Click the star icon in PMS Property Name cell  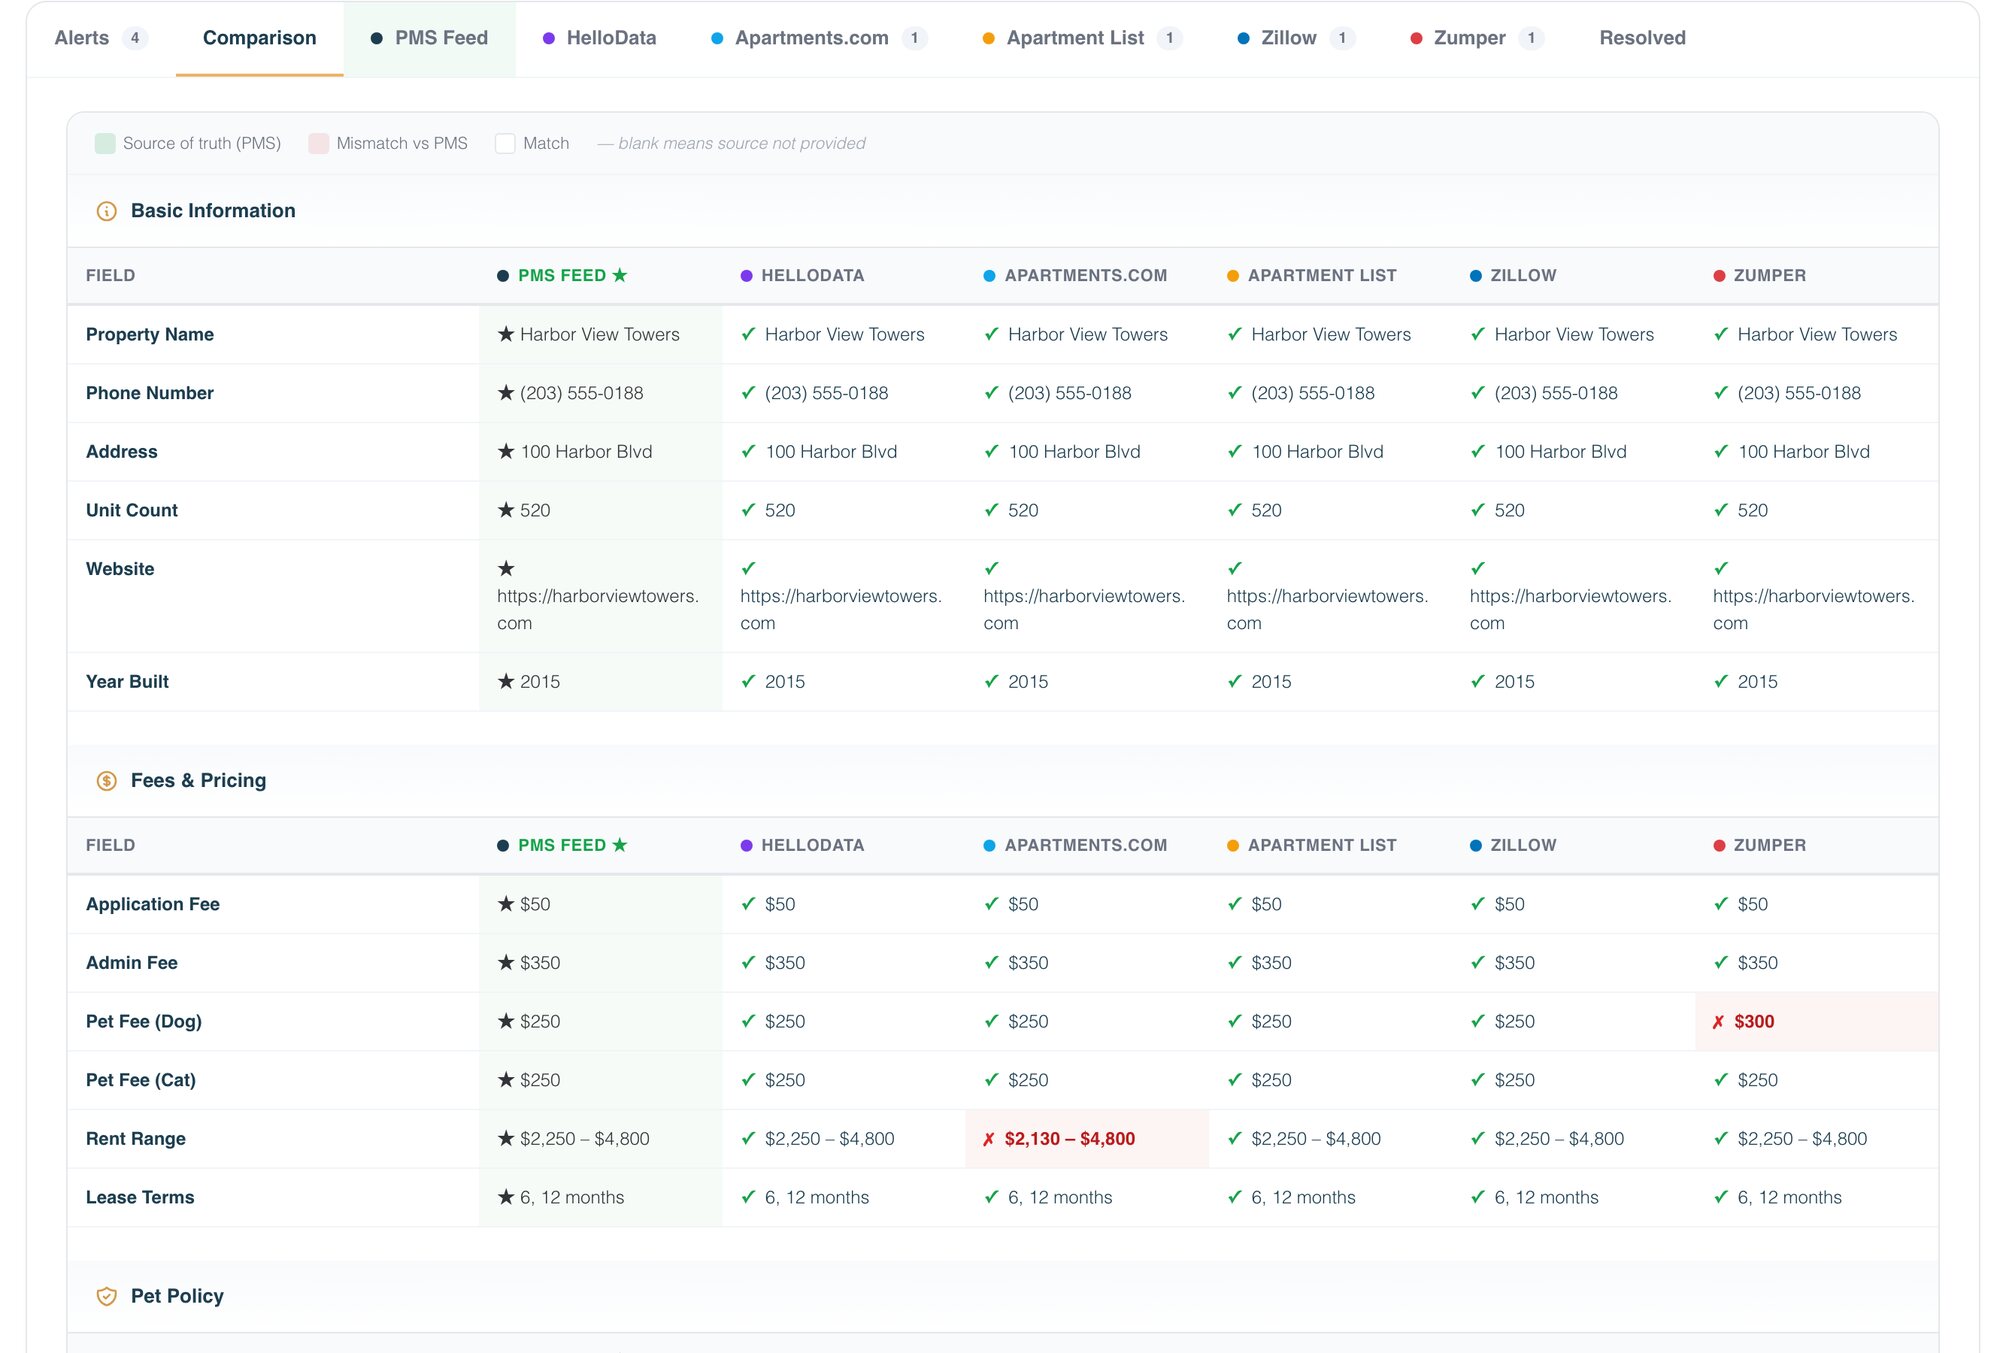[506, 334]
